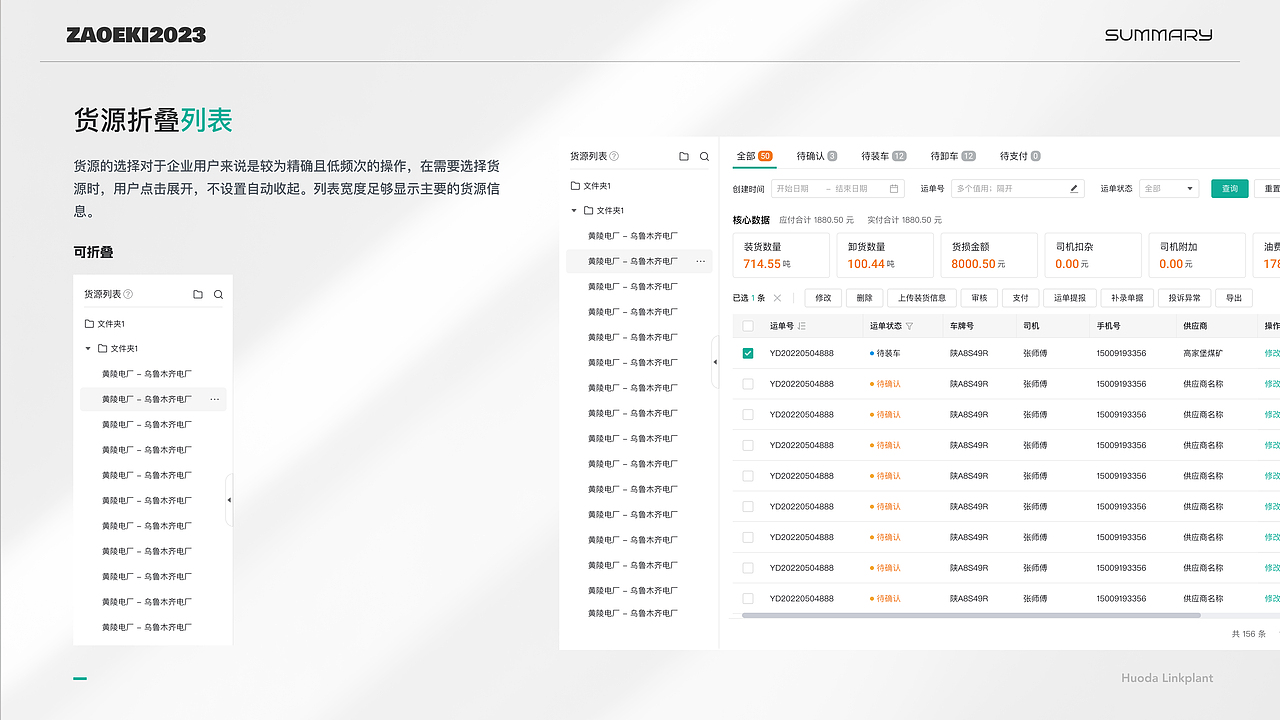Click the 运单提报 button
The height and width of the screenshot is (720, 1280).
tap(1069, 298)
